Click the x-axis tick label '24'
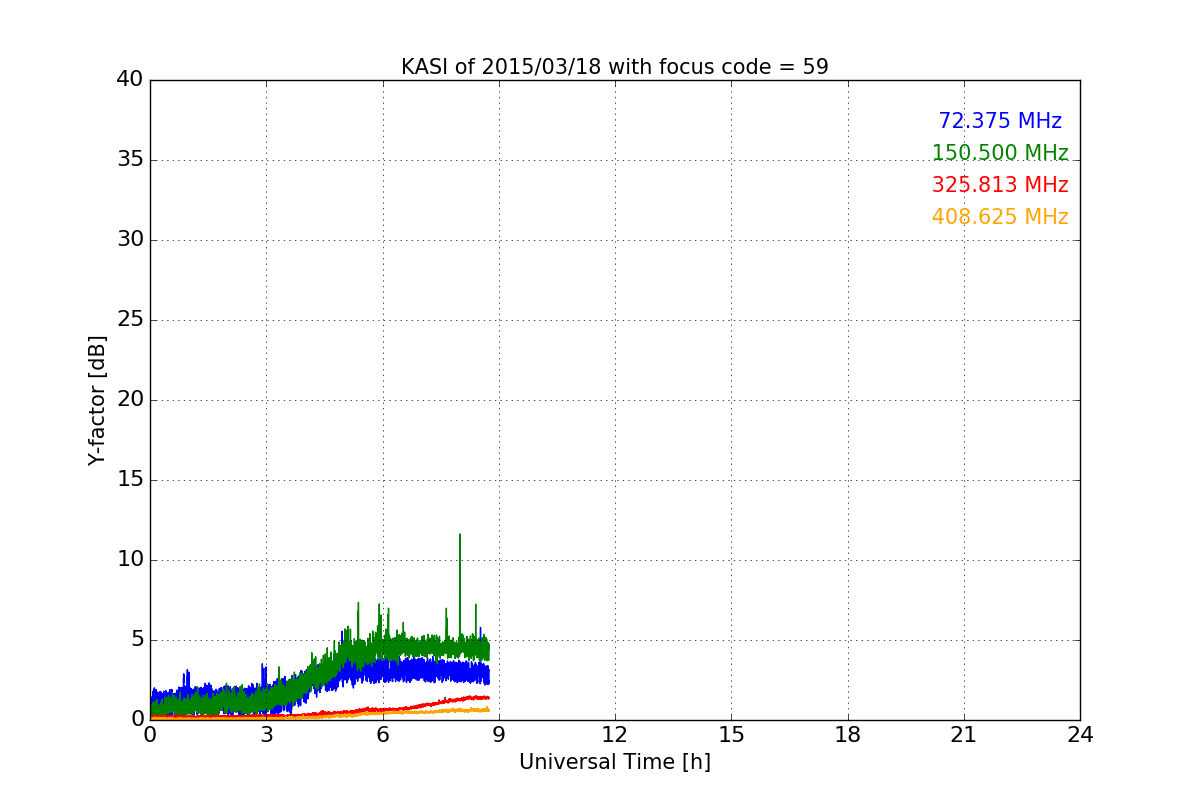1200x800 pixels. tap(1080, 735)
